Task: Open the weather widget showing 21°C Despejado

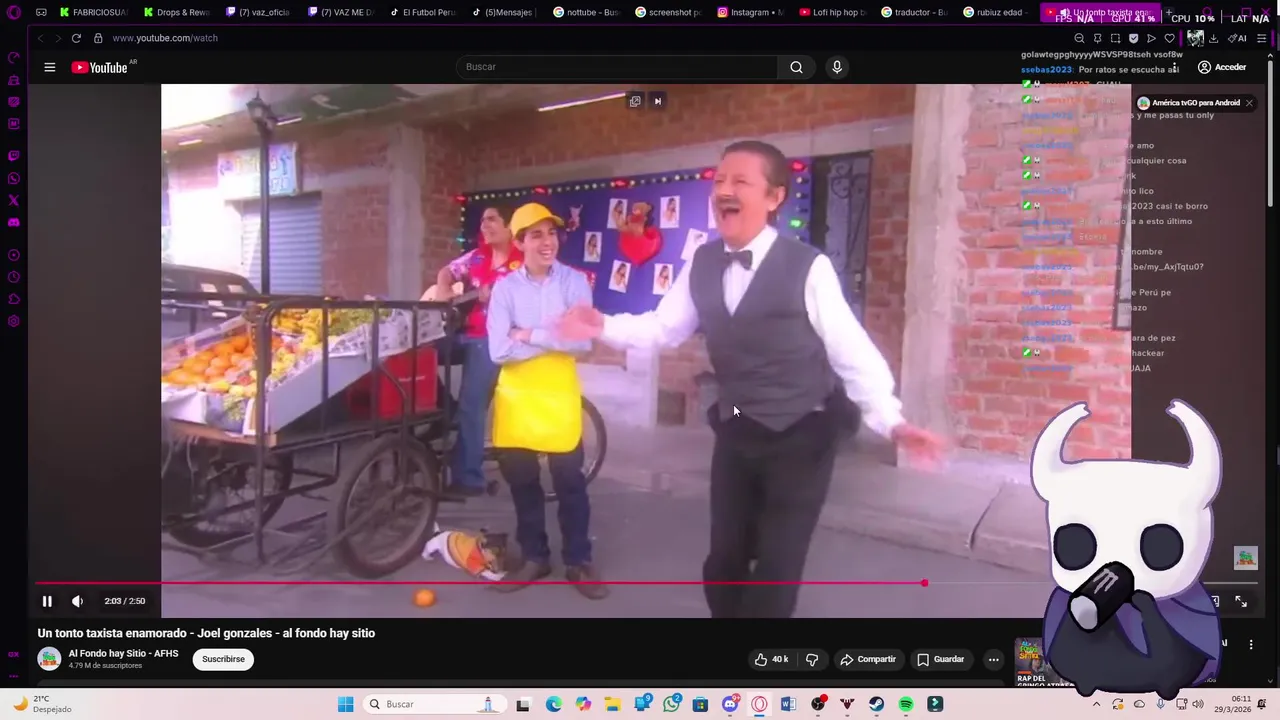Action: pos(40,704)
